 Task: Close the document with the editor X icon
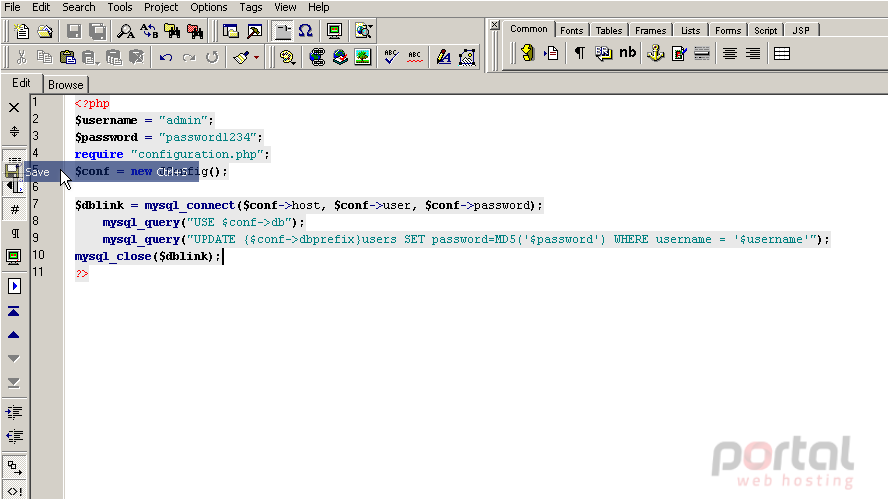(x=14, y=108)
